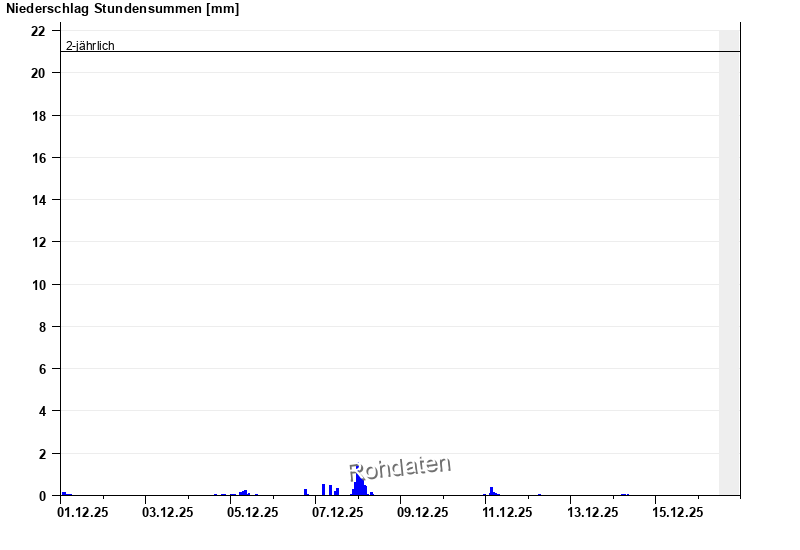Click the 05.12.25 x-axis date
The image size is (800, 550).
253,513
